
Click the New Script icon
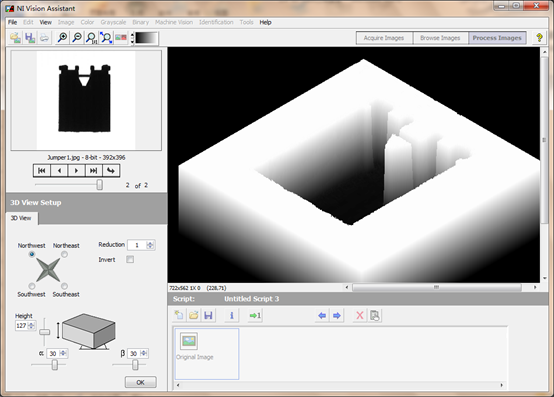coord(179,315)
